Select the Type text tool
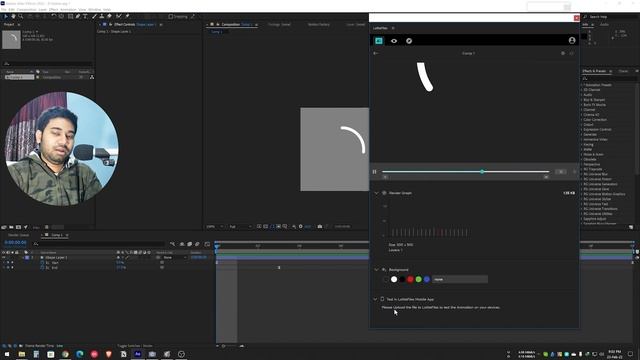Screen dimensions: 640x360 (85, 16)
